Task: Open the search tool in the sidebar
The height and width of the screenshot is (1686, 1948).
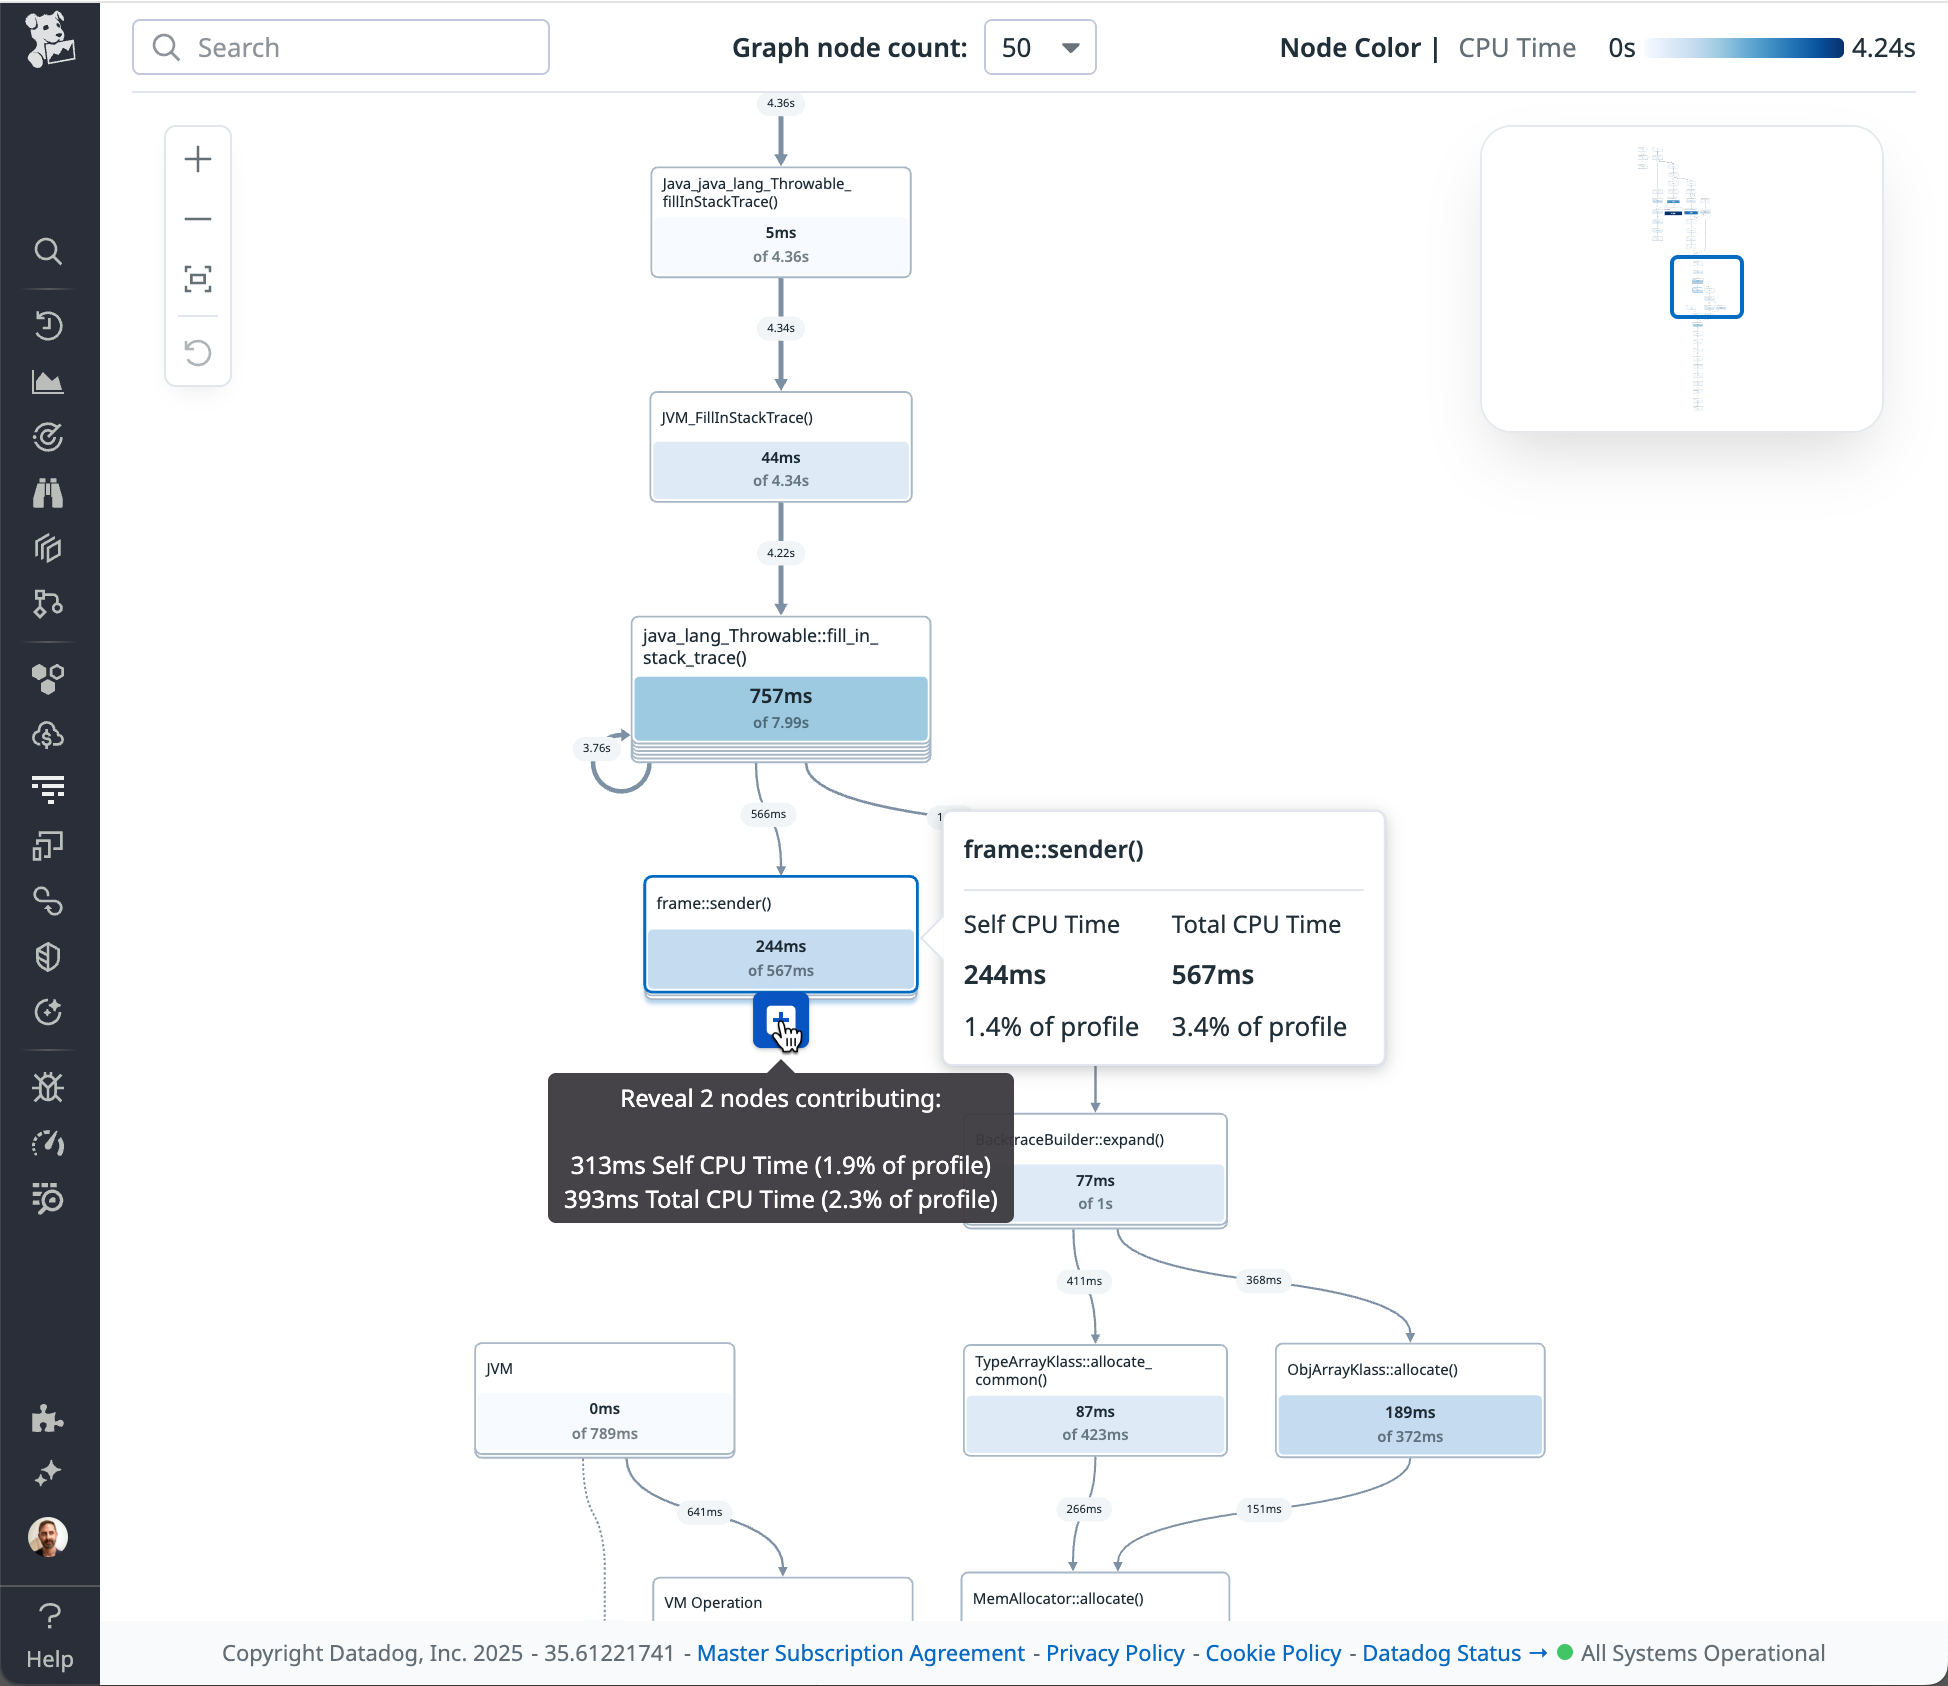Action: click(49, 252)
